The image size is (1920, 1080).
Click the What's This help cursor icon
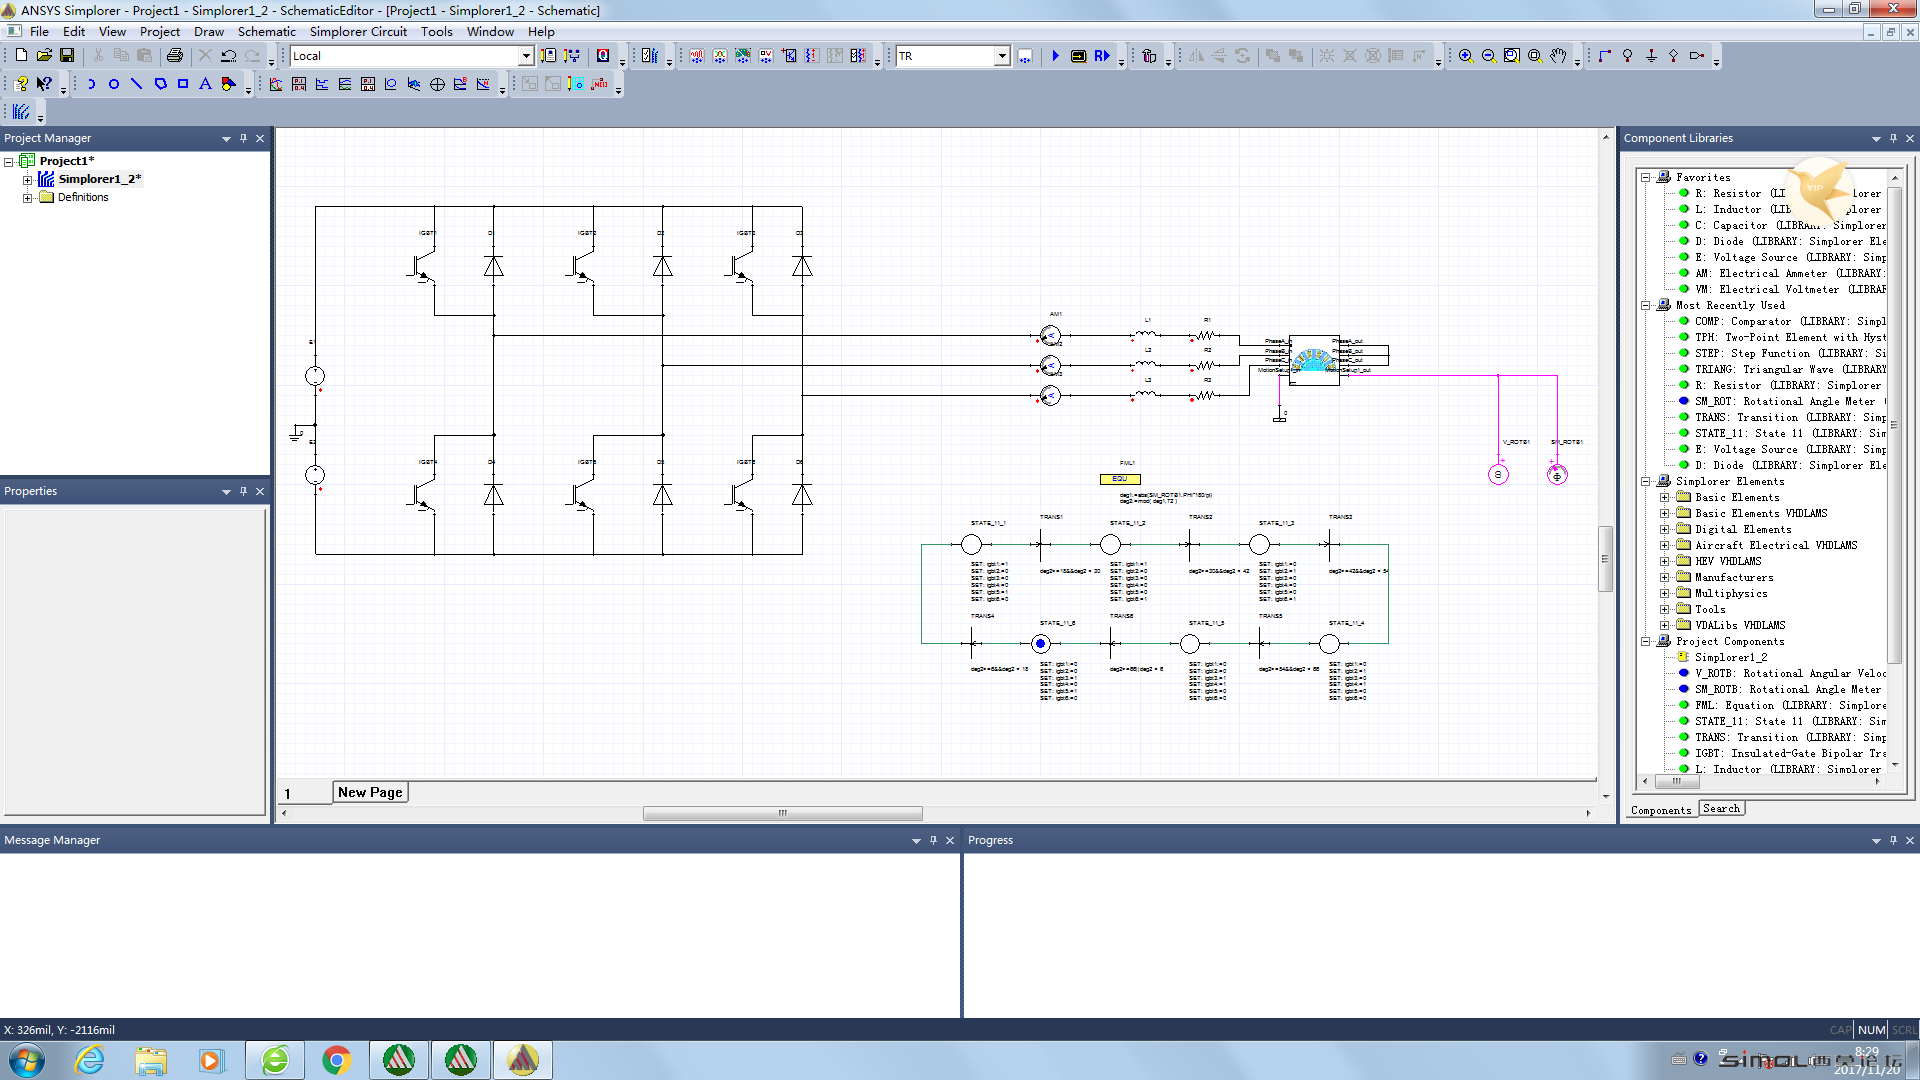pyautogui.click(x=44, y=84)
